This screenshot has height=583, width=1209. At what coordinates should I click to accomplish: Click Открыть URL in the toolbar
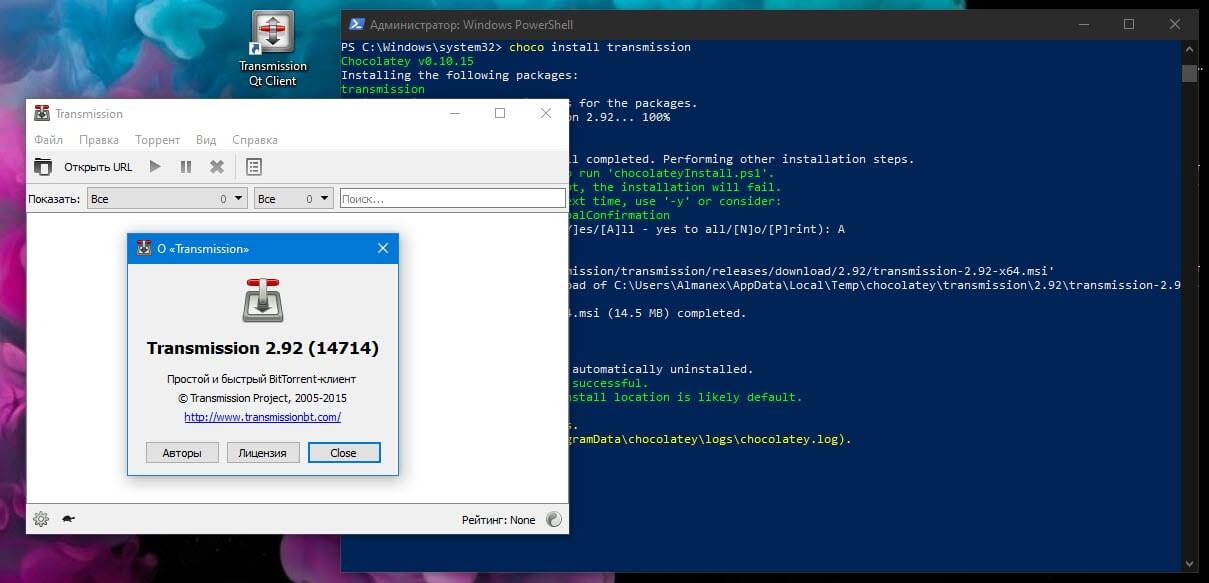(98, 167)
